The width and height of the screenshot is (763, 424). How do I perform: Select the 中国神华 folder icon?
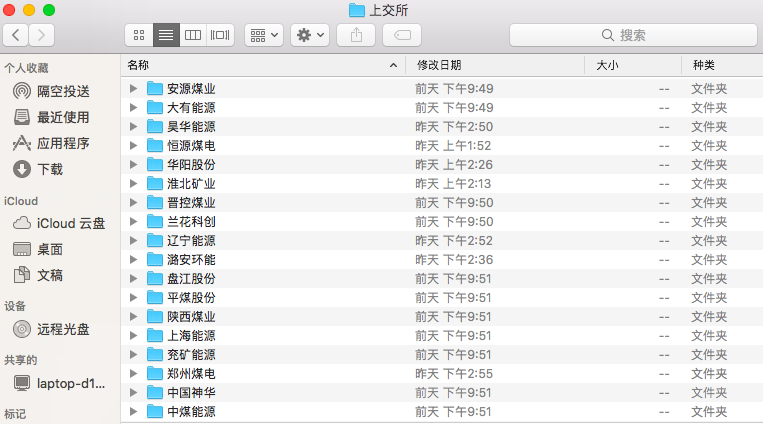click(x=155, y=392)
